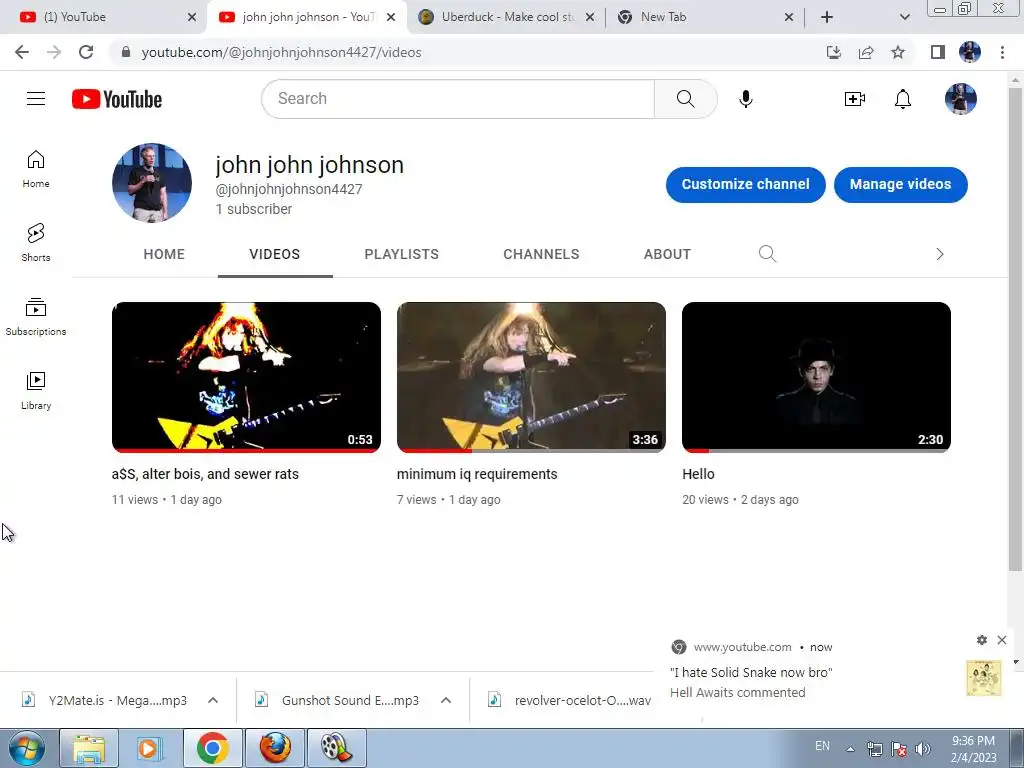Show hidden system tray icons arrow

tap(850, 749)
